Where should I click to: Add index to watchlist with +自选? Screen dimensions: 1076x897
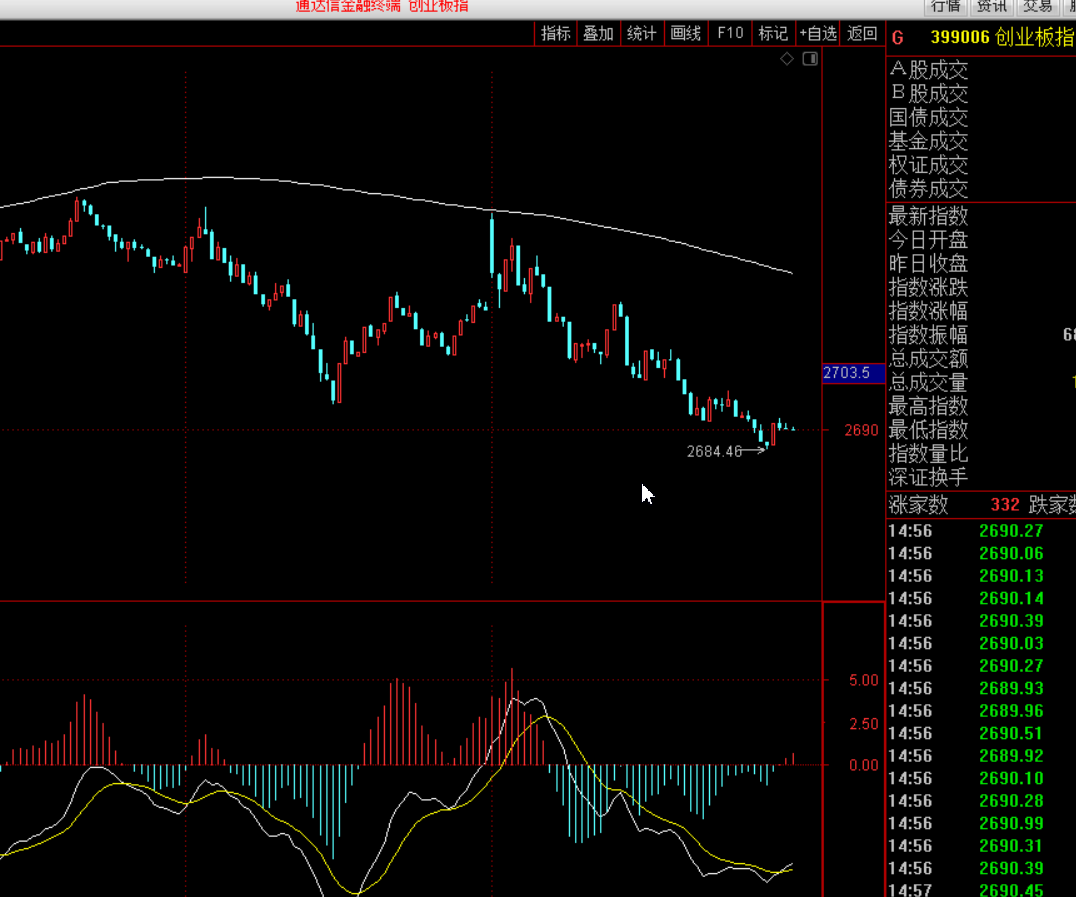(817, 33)
